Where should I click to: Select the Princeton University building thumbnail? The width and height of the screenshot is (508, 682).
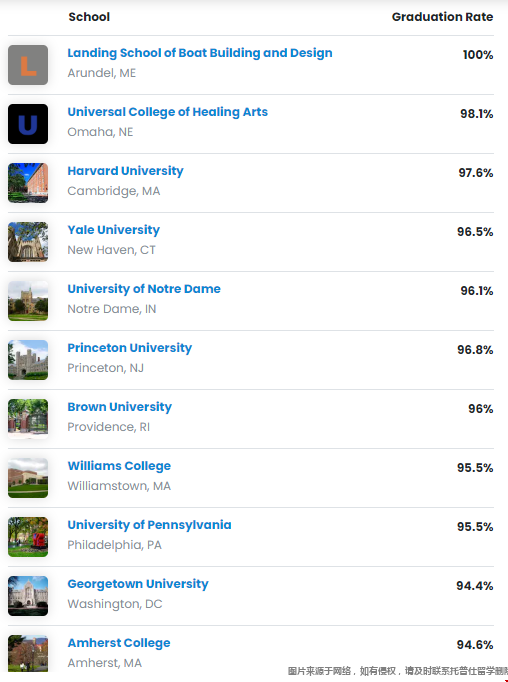click(28, 360)
